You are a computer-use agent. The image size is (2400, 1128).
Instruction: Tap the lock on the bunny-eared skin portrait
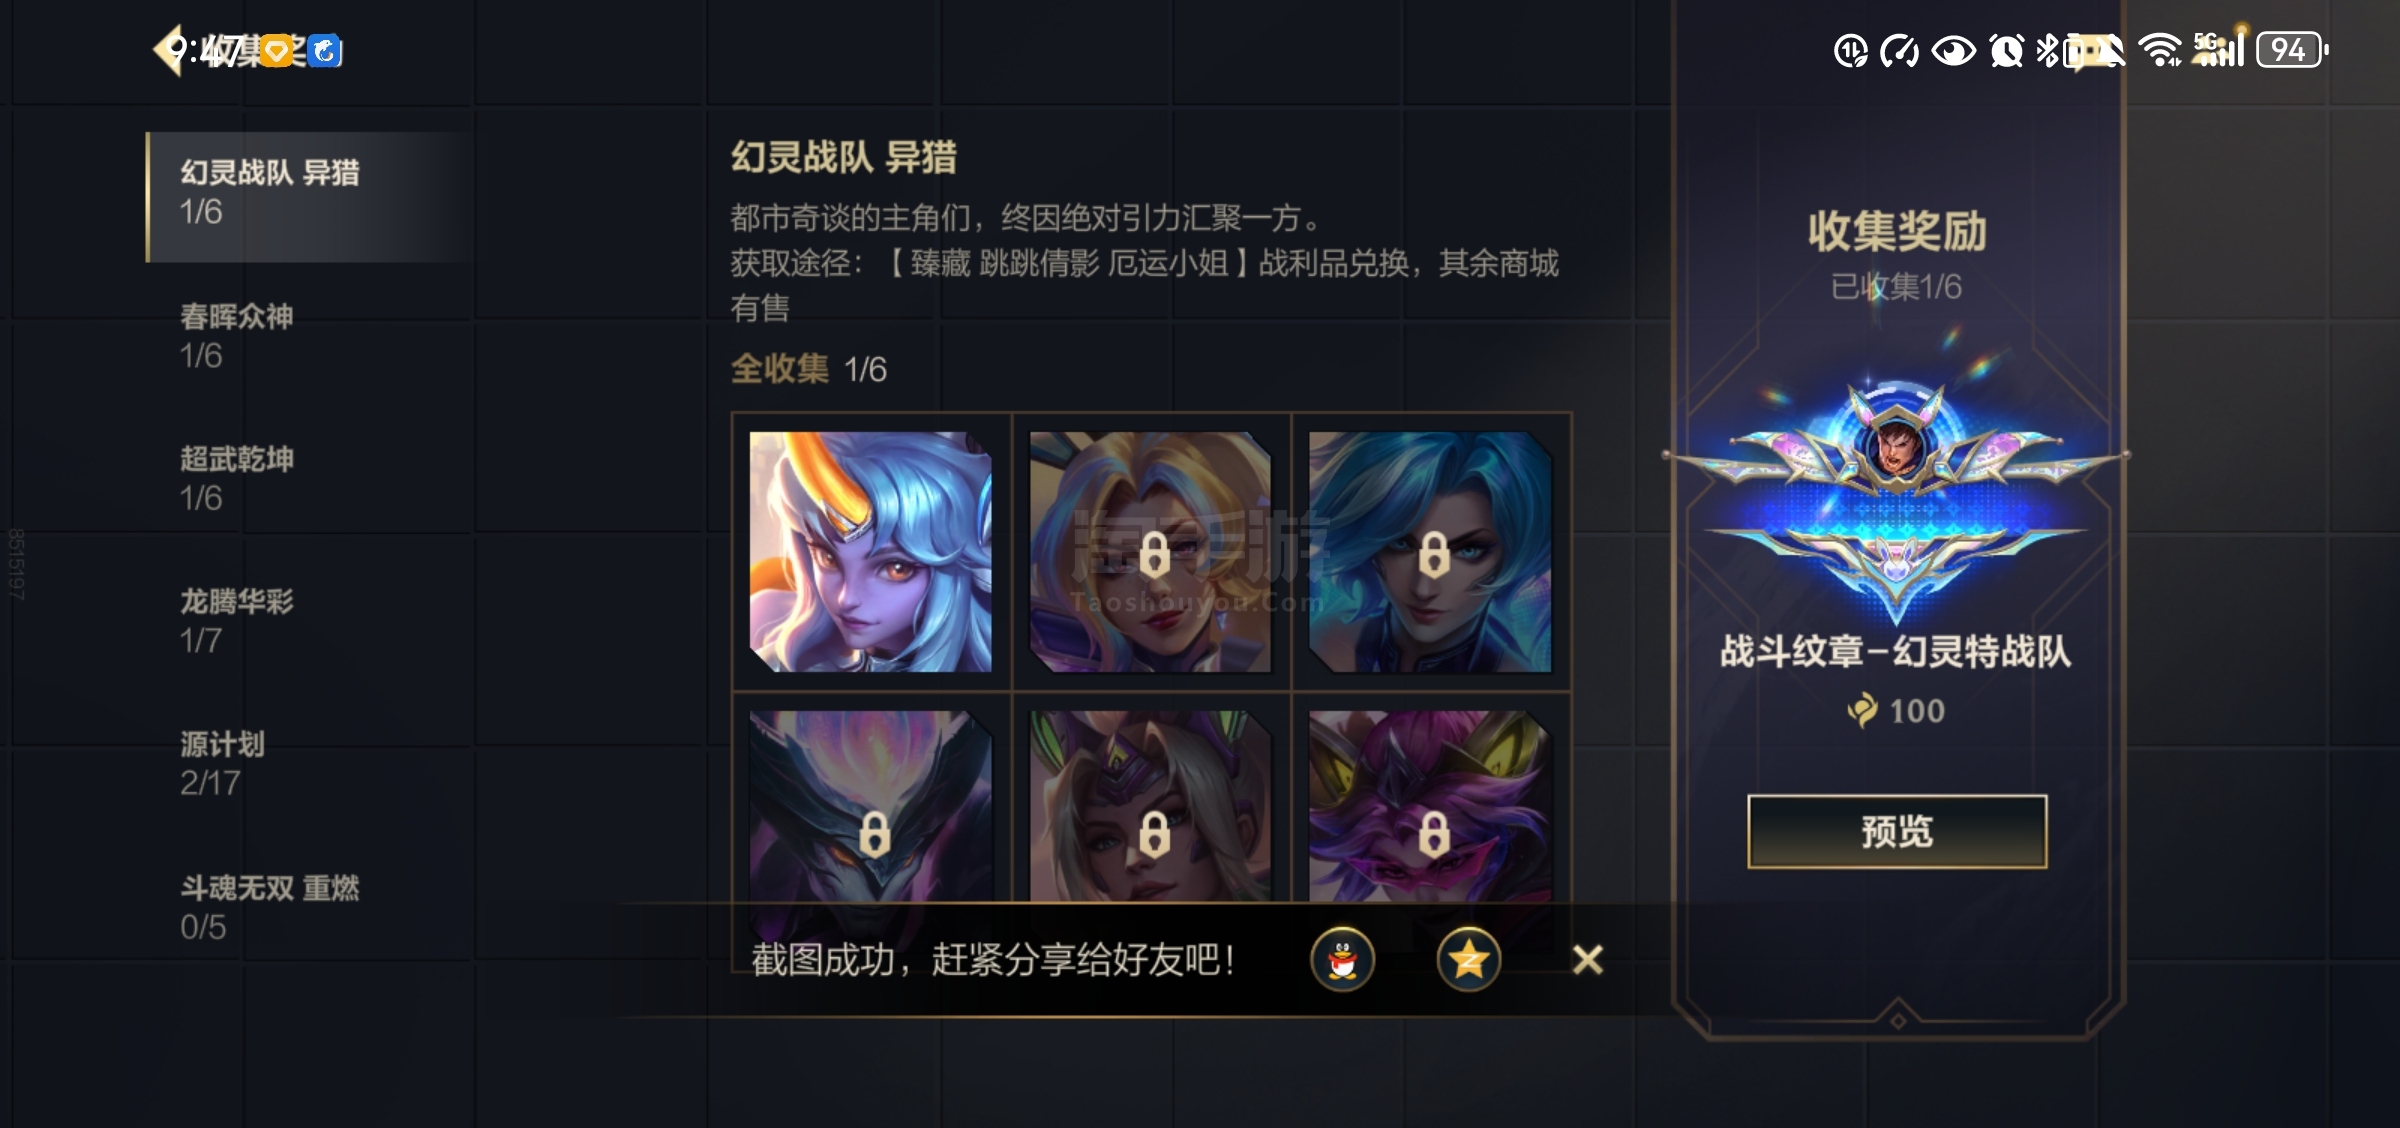pyautogui.click(x=1154, y=833)
